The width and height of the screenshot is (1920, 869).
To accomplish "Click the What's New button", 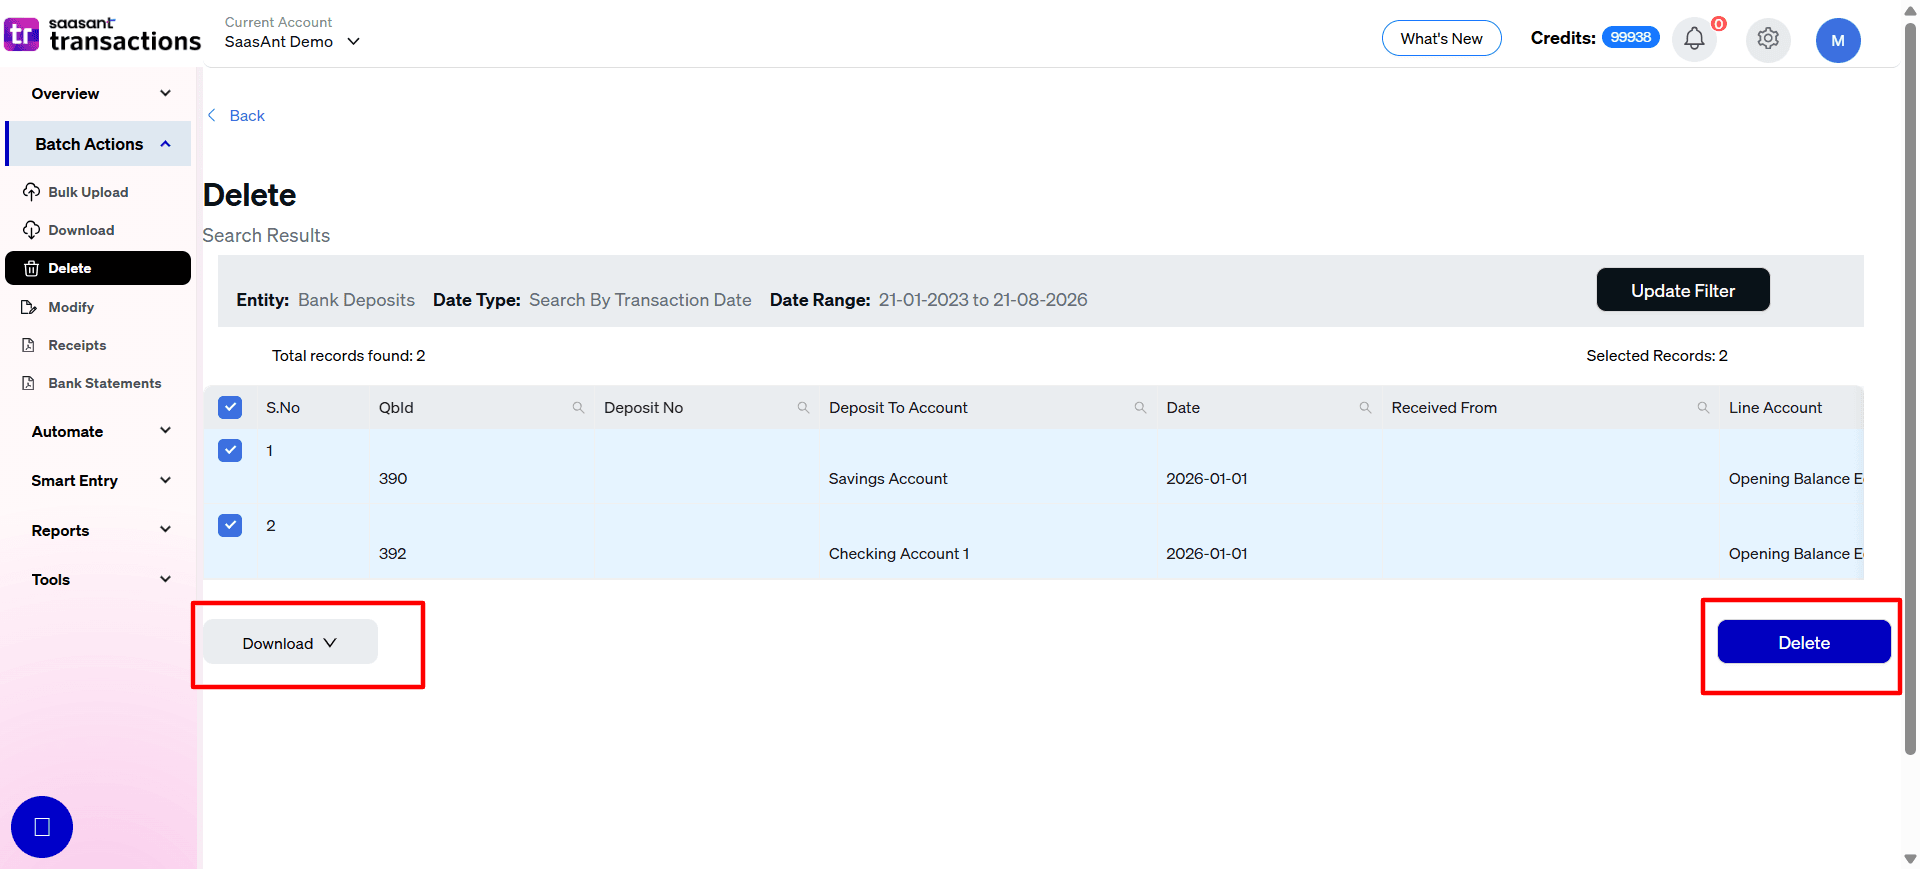I will tap(1441, 38).
